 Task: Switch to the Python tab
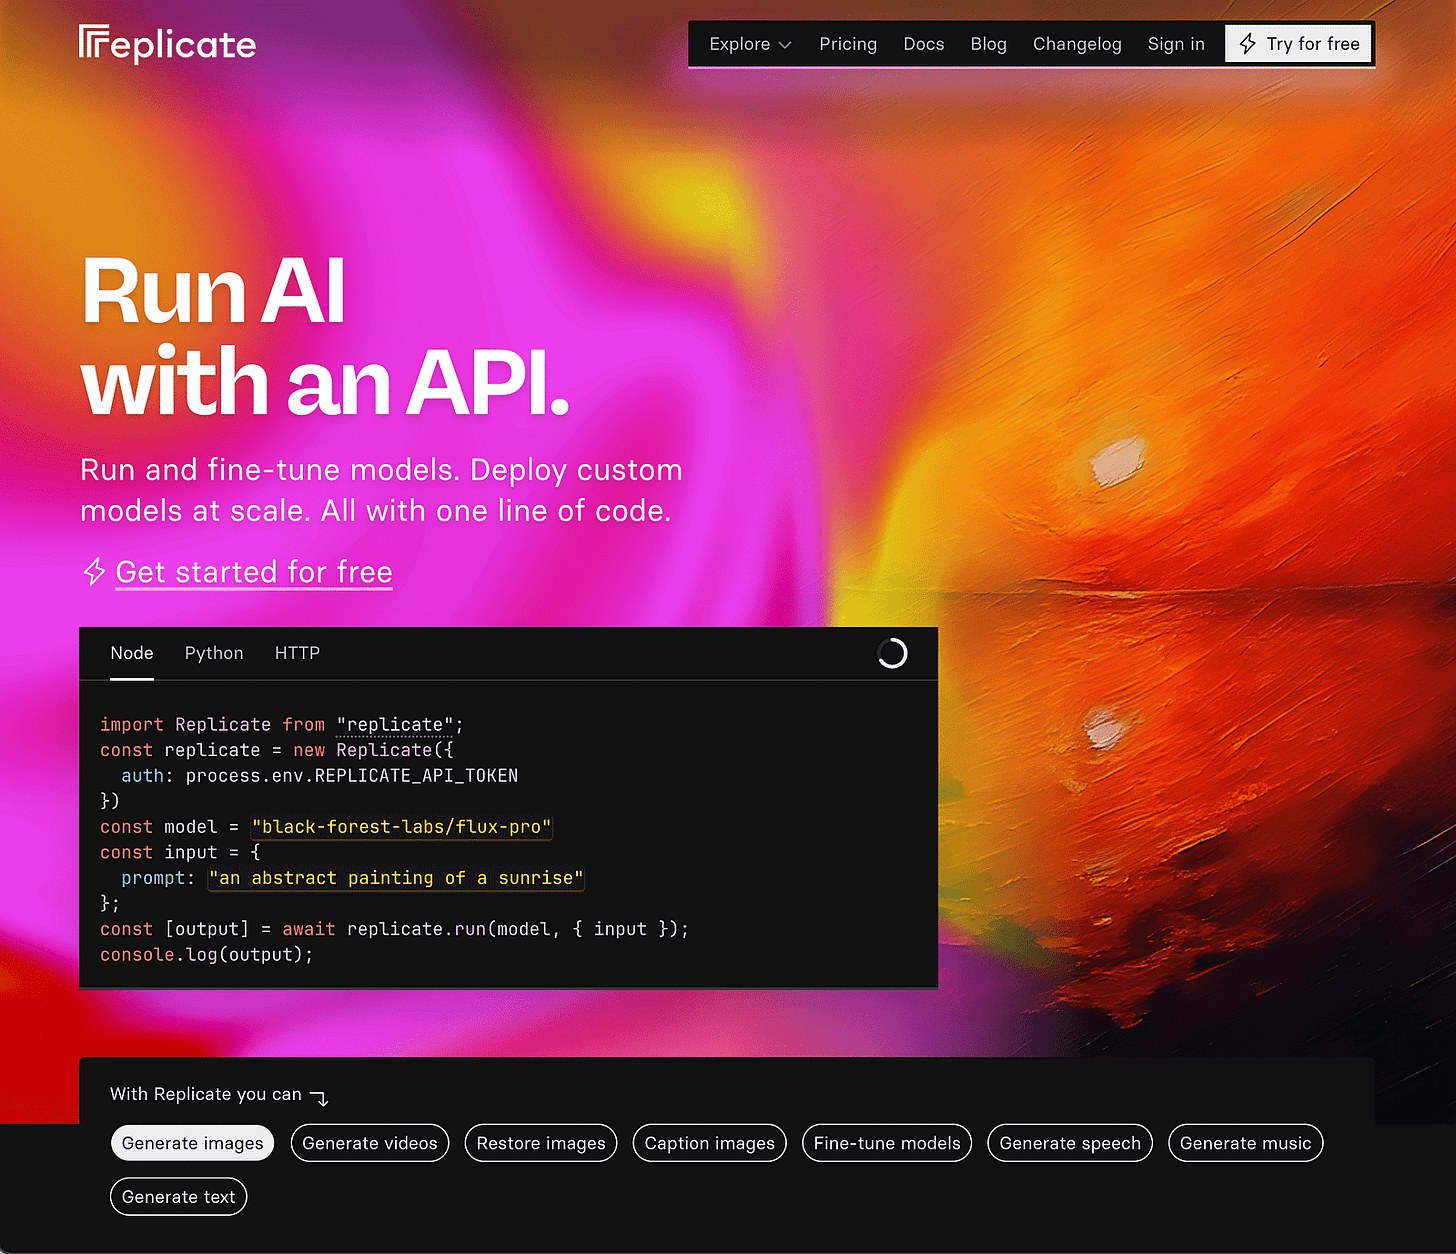coord(214,653)
